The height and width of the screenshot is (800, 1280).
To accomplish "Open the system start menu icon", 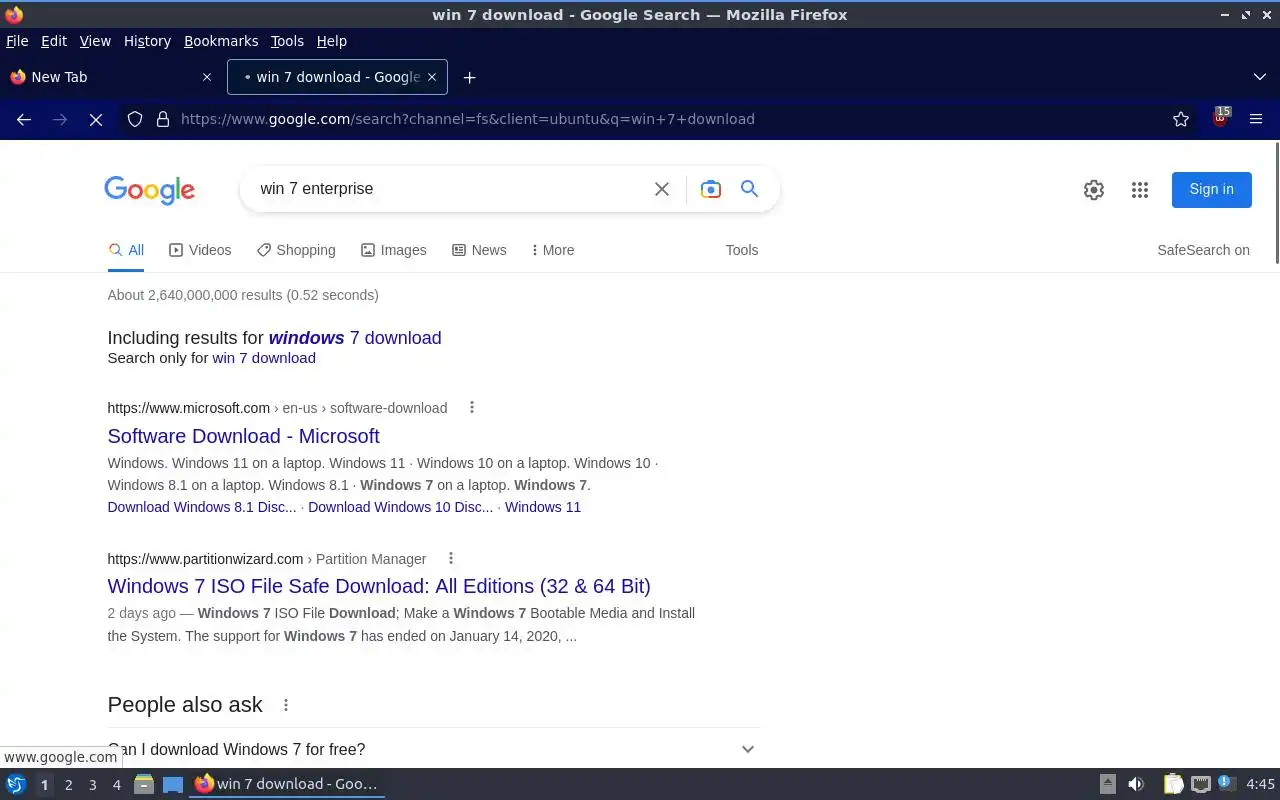I will pos(16,784).
